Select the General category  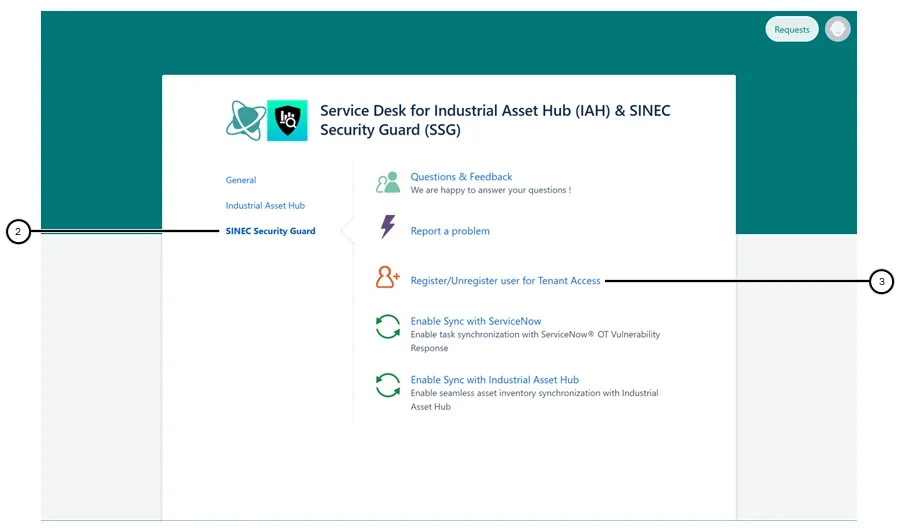click(241, 180)
